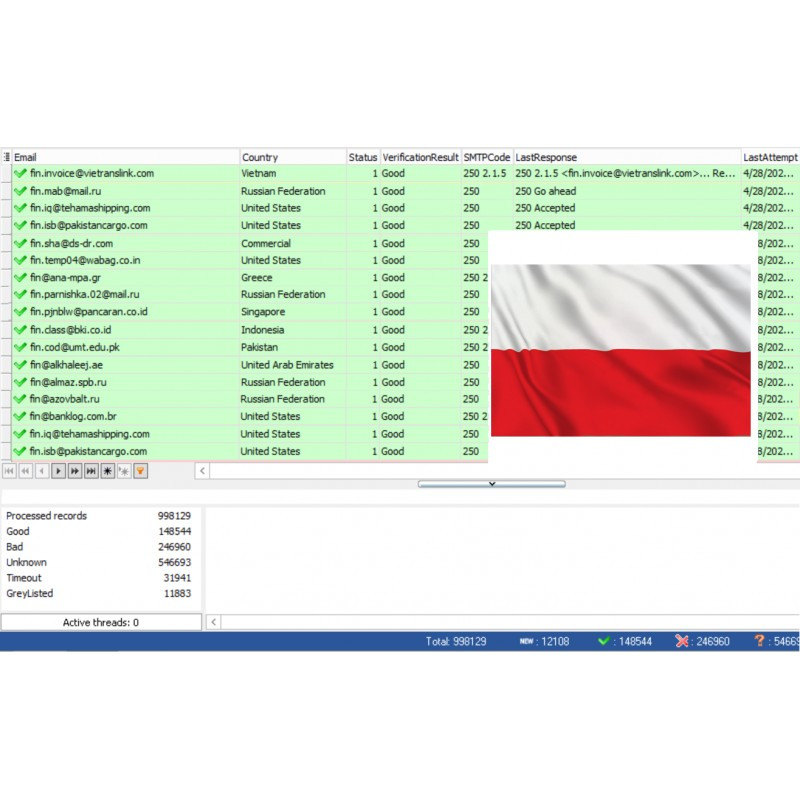
Task: Click the red X bad count icon
Action: coord(682,641)
